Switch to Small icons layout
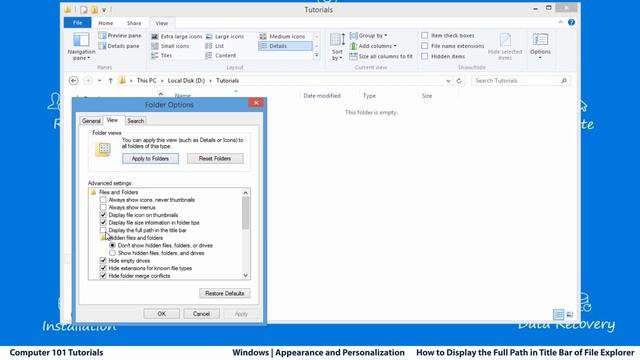Screen dimensions: 640x360 point(170,46)
